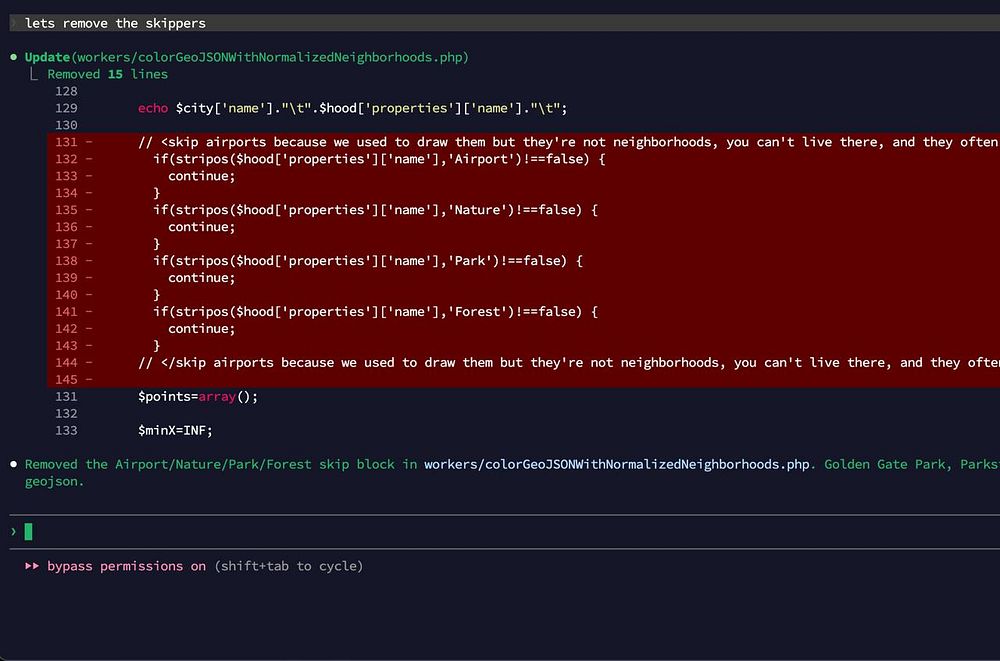Click the prompt chevron before the input cursor
1000x661 pixels.
(x=13, y=531)
